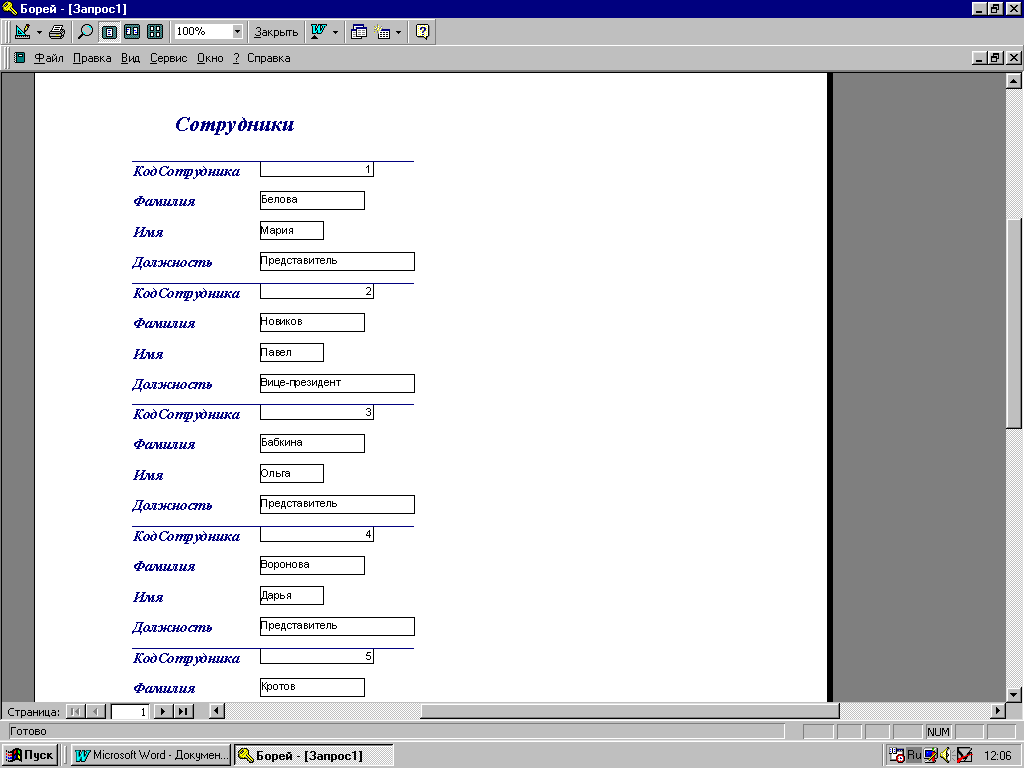Show two pages in preview
Screen dimensions: 1024x768
coord(132,31)
